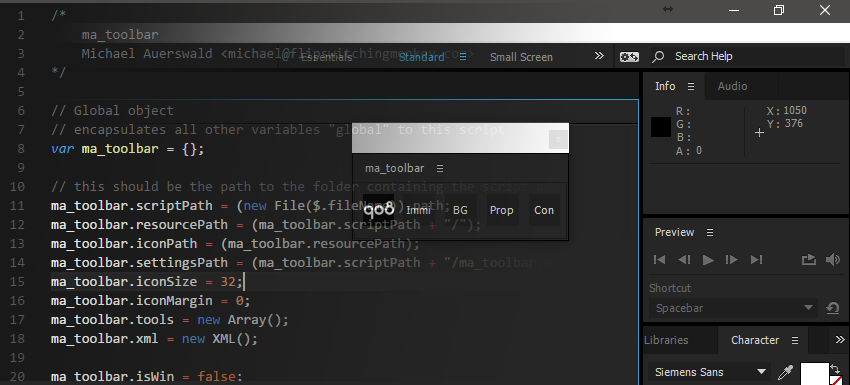Click the Immi button in ma_toolbar
Screen dimensions: 850x385
pos(418,210)
